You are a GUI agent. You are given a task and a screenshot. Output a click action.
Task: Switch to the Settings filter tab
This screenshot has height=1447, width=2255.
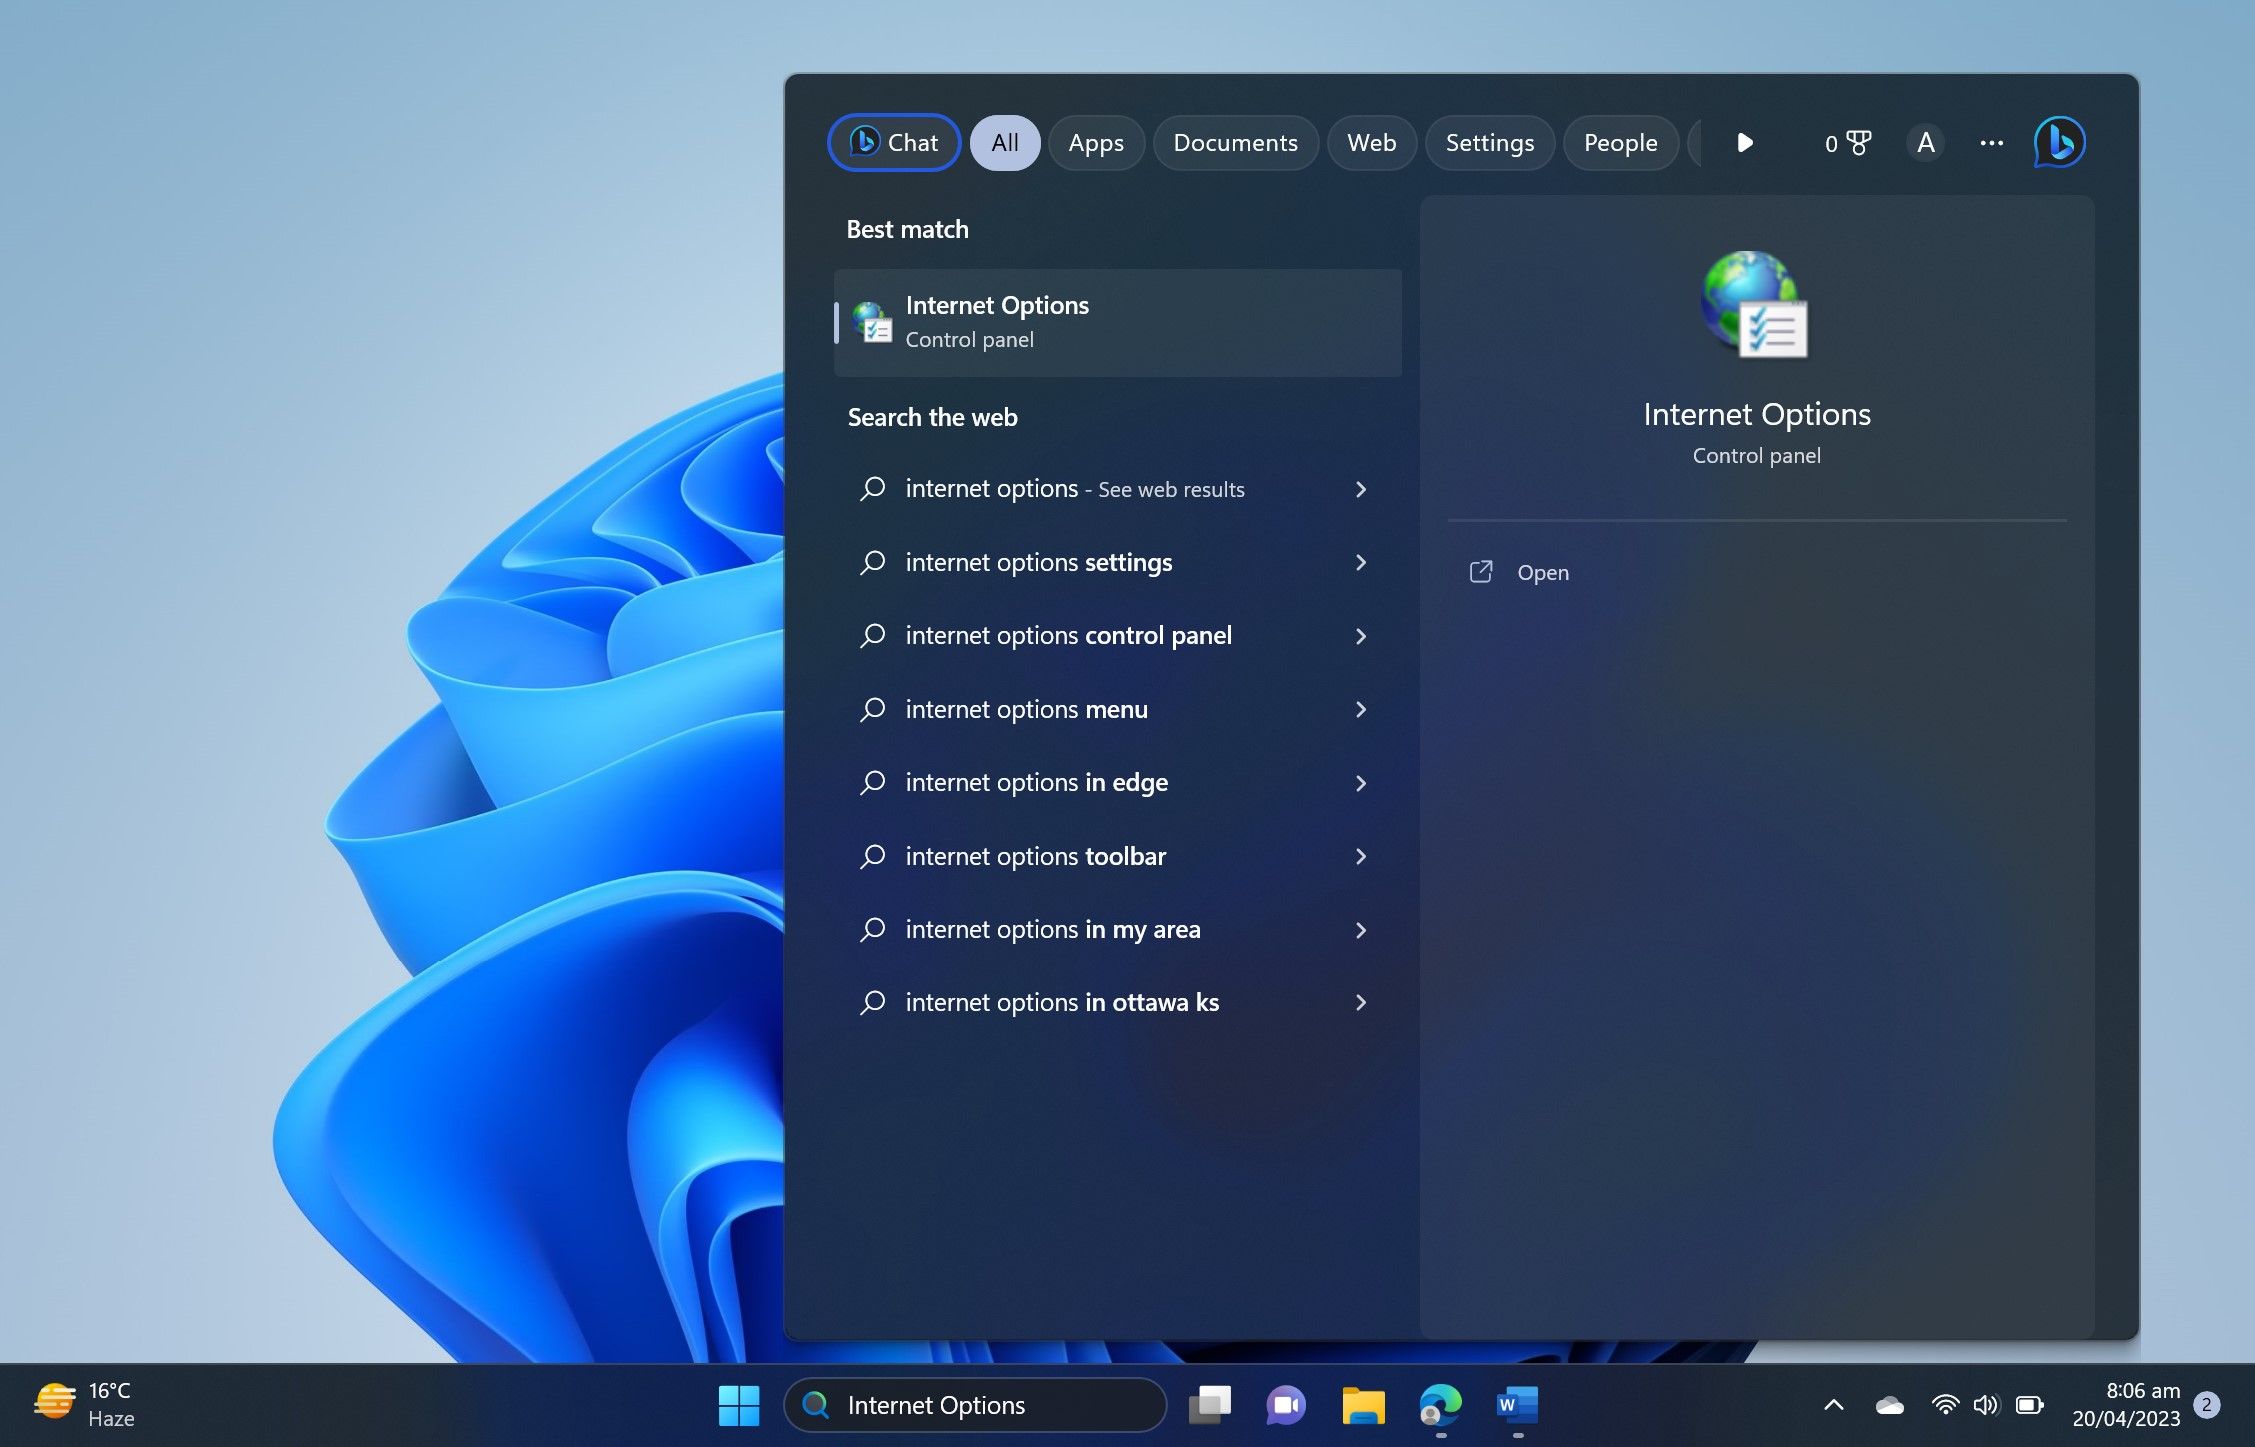[1489, 143]
